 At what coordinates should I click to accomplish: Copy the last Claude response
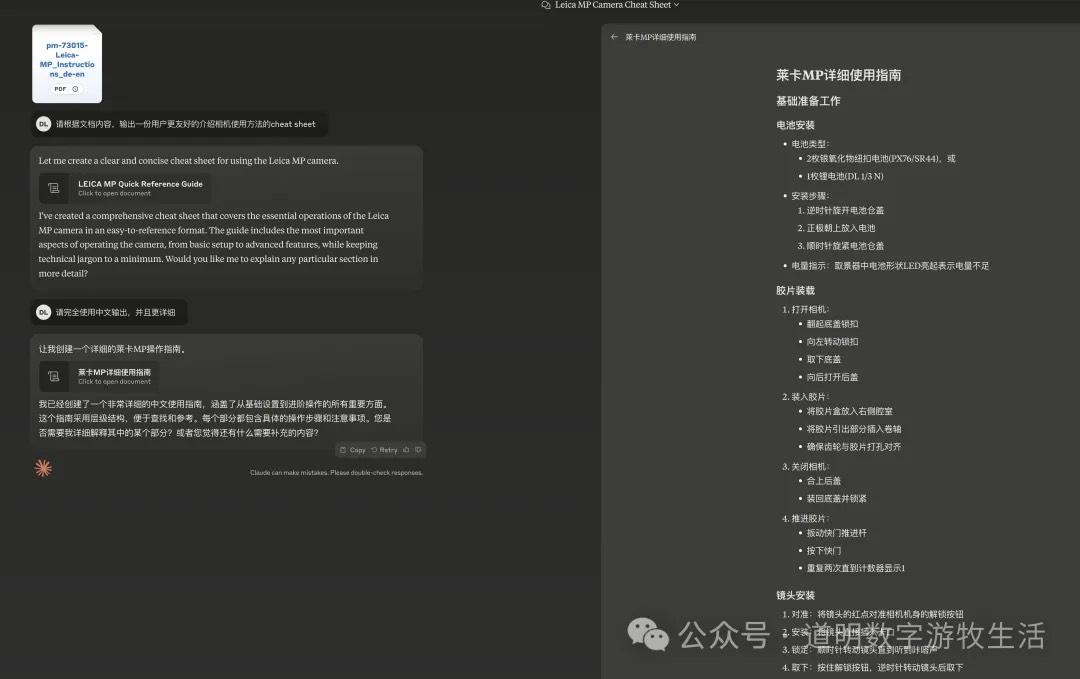[352, 450]
